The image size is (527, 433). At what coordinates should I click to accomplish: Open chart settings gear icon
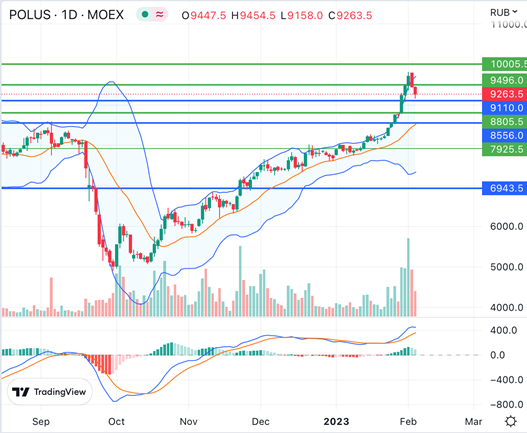point(511,421)
